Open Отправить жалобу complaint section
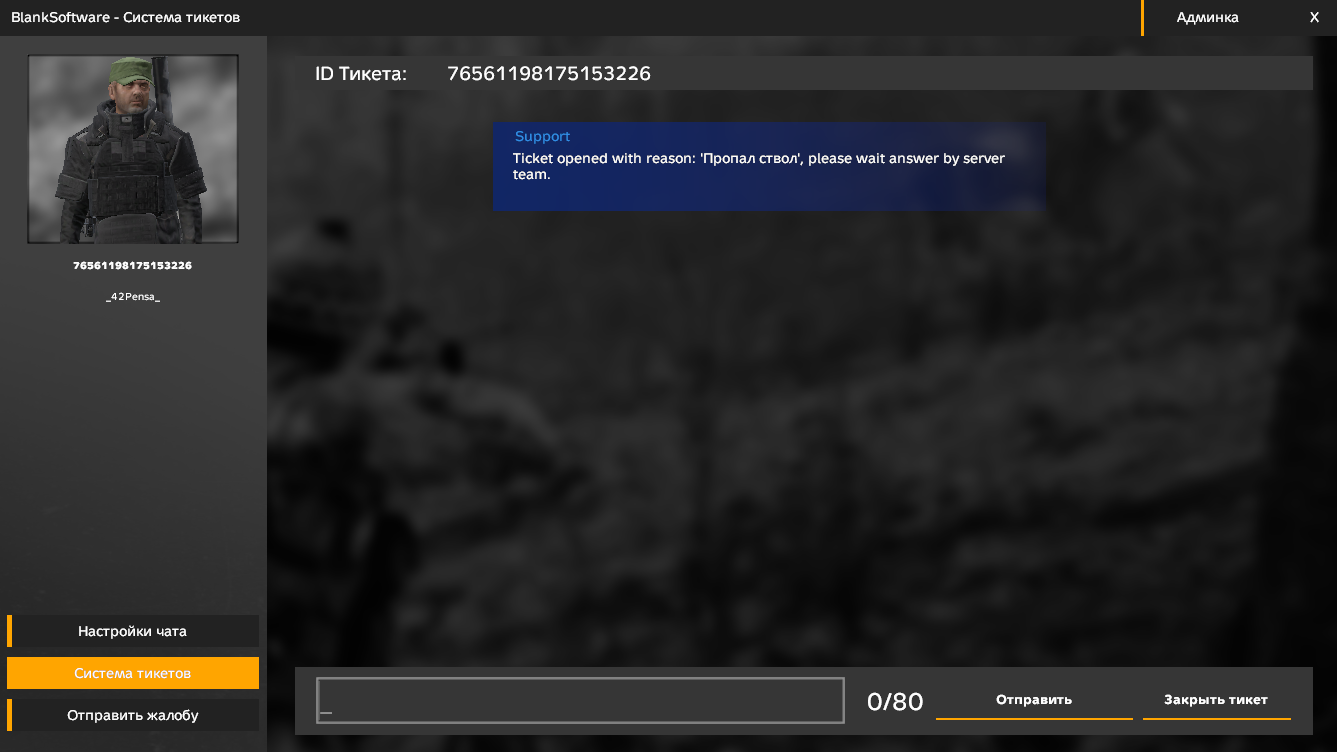This screenshot has width=1337, height=752. click(x=133, y=715)
